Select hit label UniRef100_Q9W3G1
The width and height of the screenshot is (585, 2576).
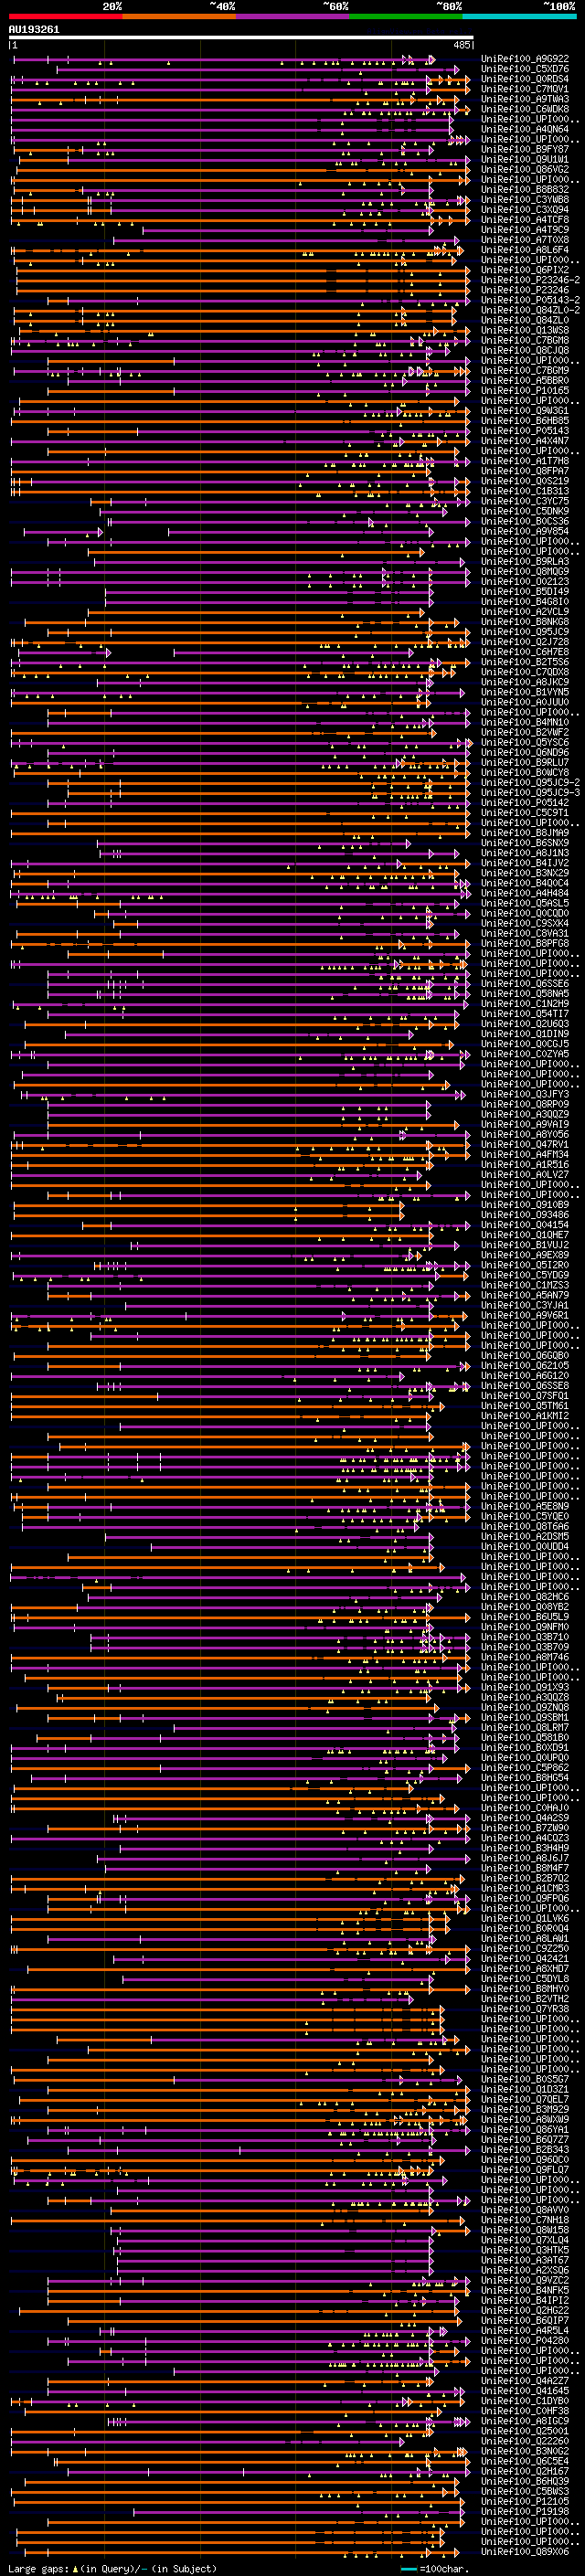pyautogui.click(x=525, y=410)
